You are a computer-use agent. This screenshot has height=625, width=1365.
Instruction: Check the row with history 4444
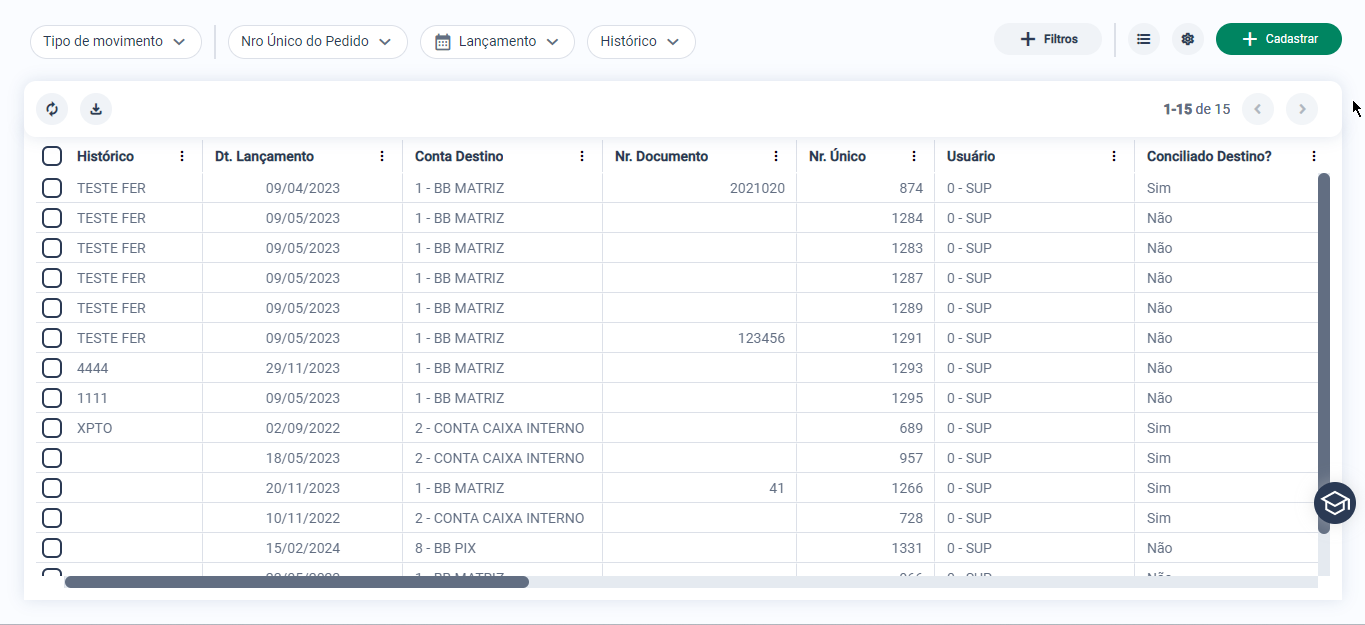point(52,368)
